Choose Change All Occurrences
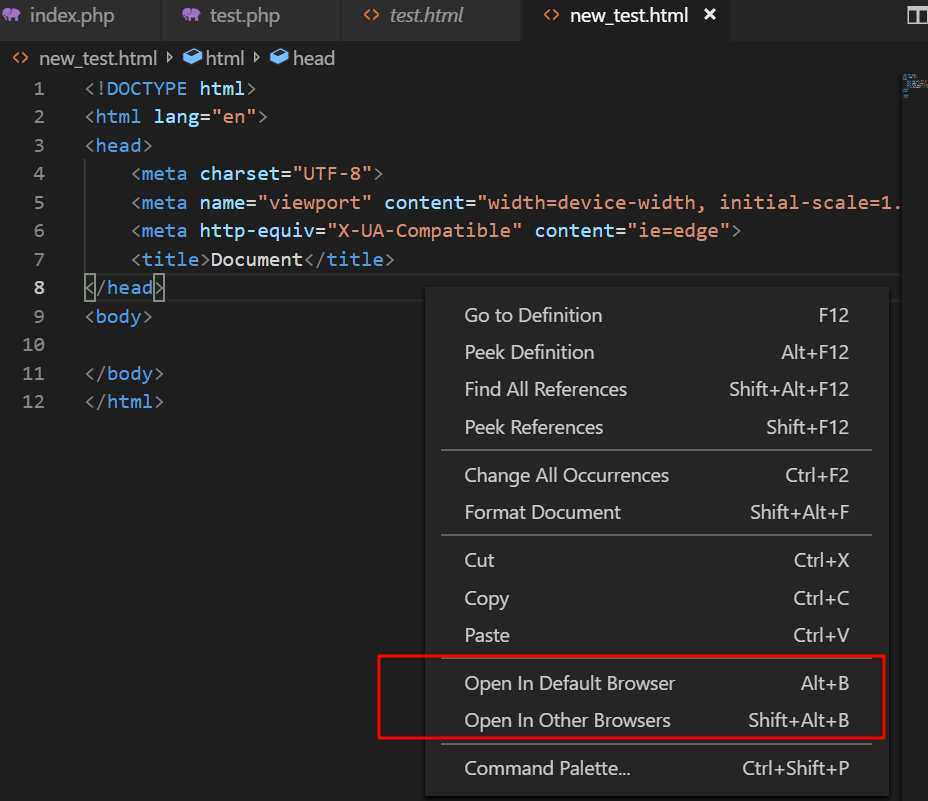 (x=656, y=475)
